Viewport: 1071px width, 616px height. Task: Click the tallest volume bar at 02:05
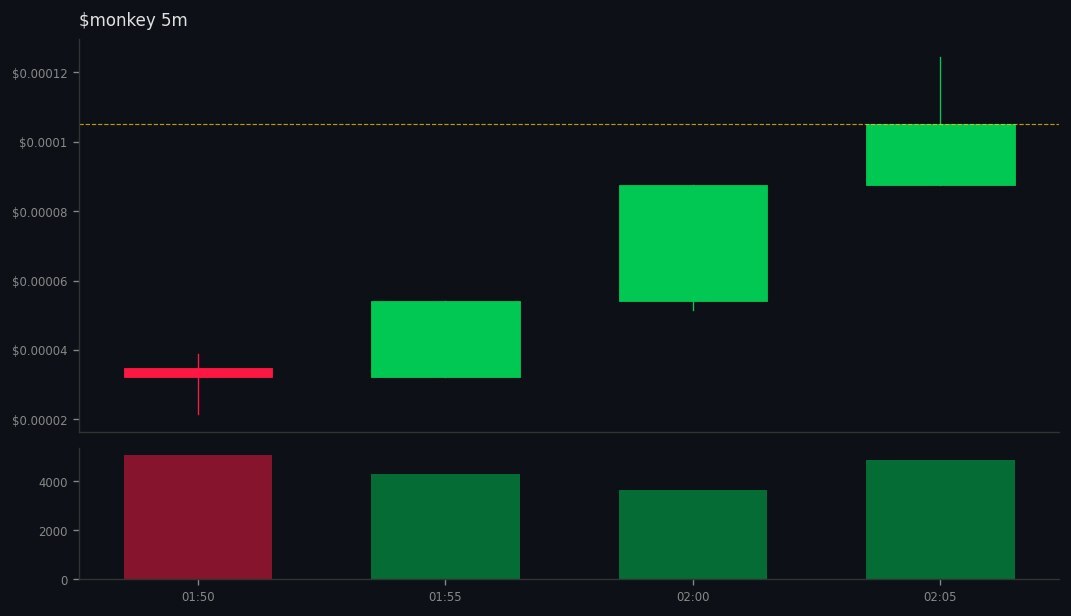(x=940, y=520)
